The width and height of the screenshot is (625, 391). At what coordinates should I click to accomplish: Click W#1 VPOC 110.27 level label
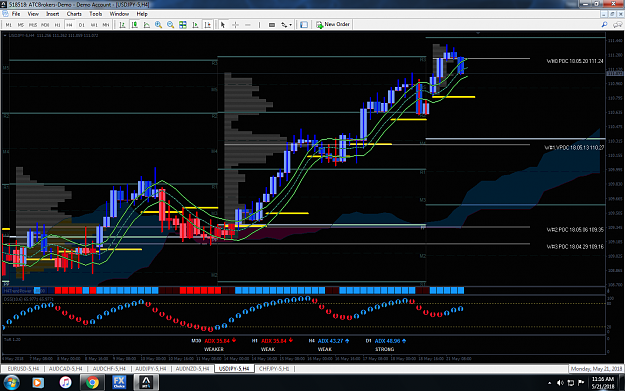click(574, 148)
